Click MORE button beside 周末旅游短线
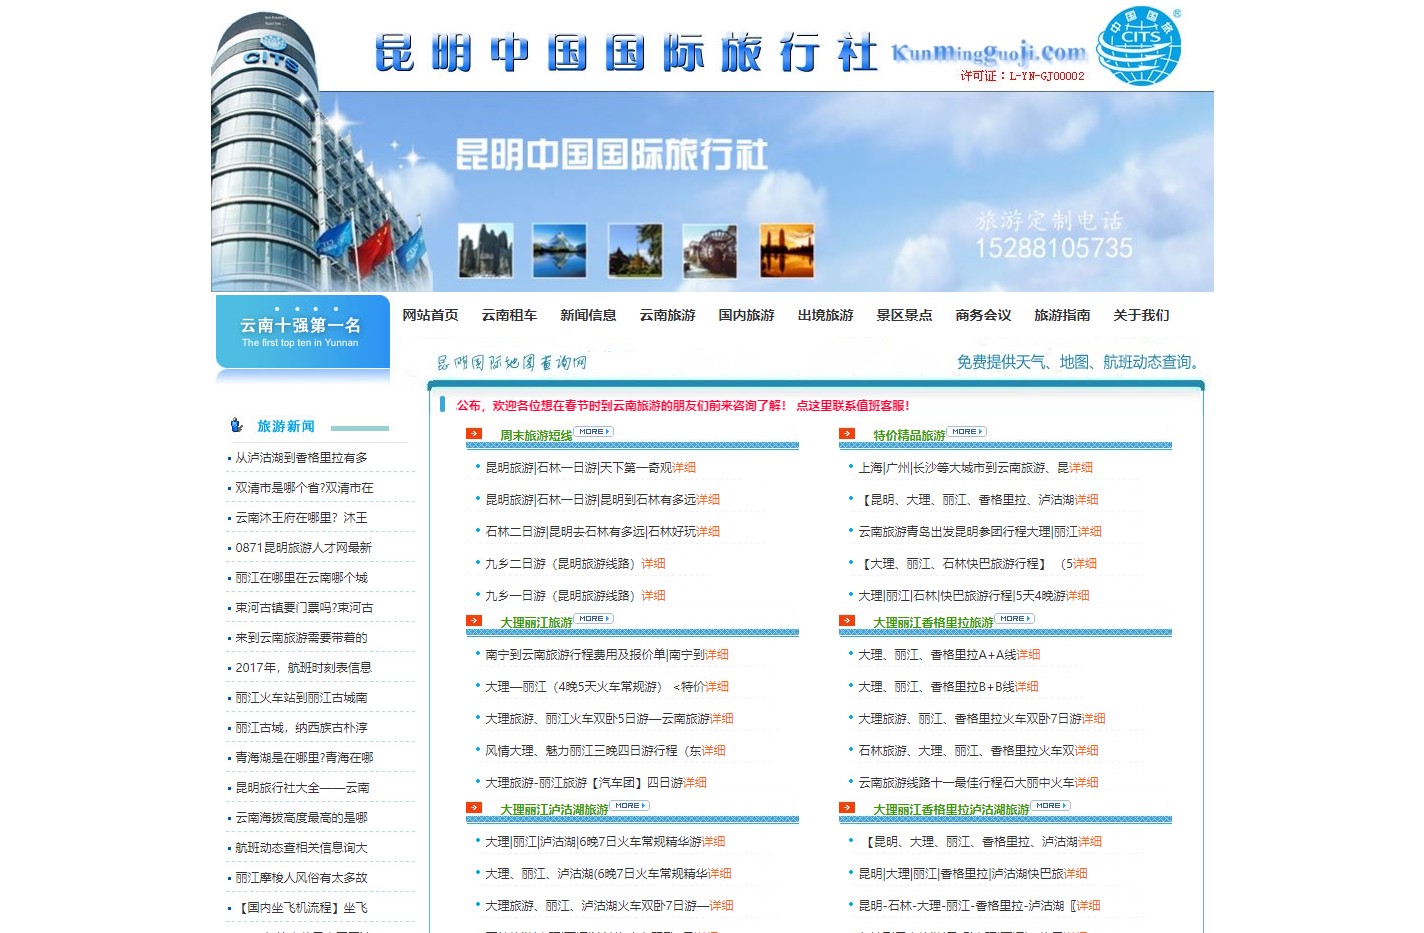 click(x=593, y=432)
